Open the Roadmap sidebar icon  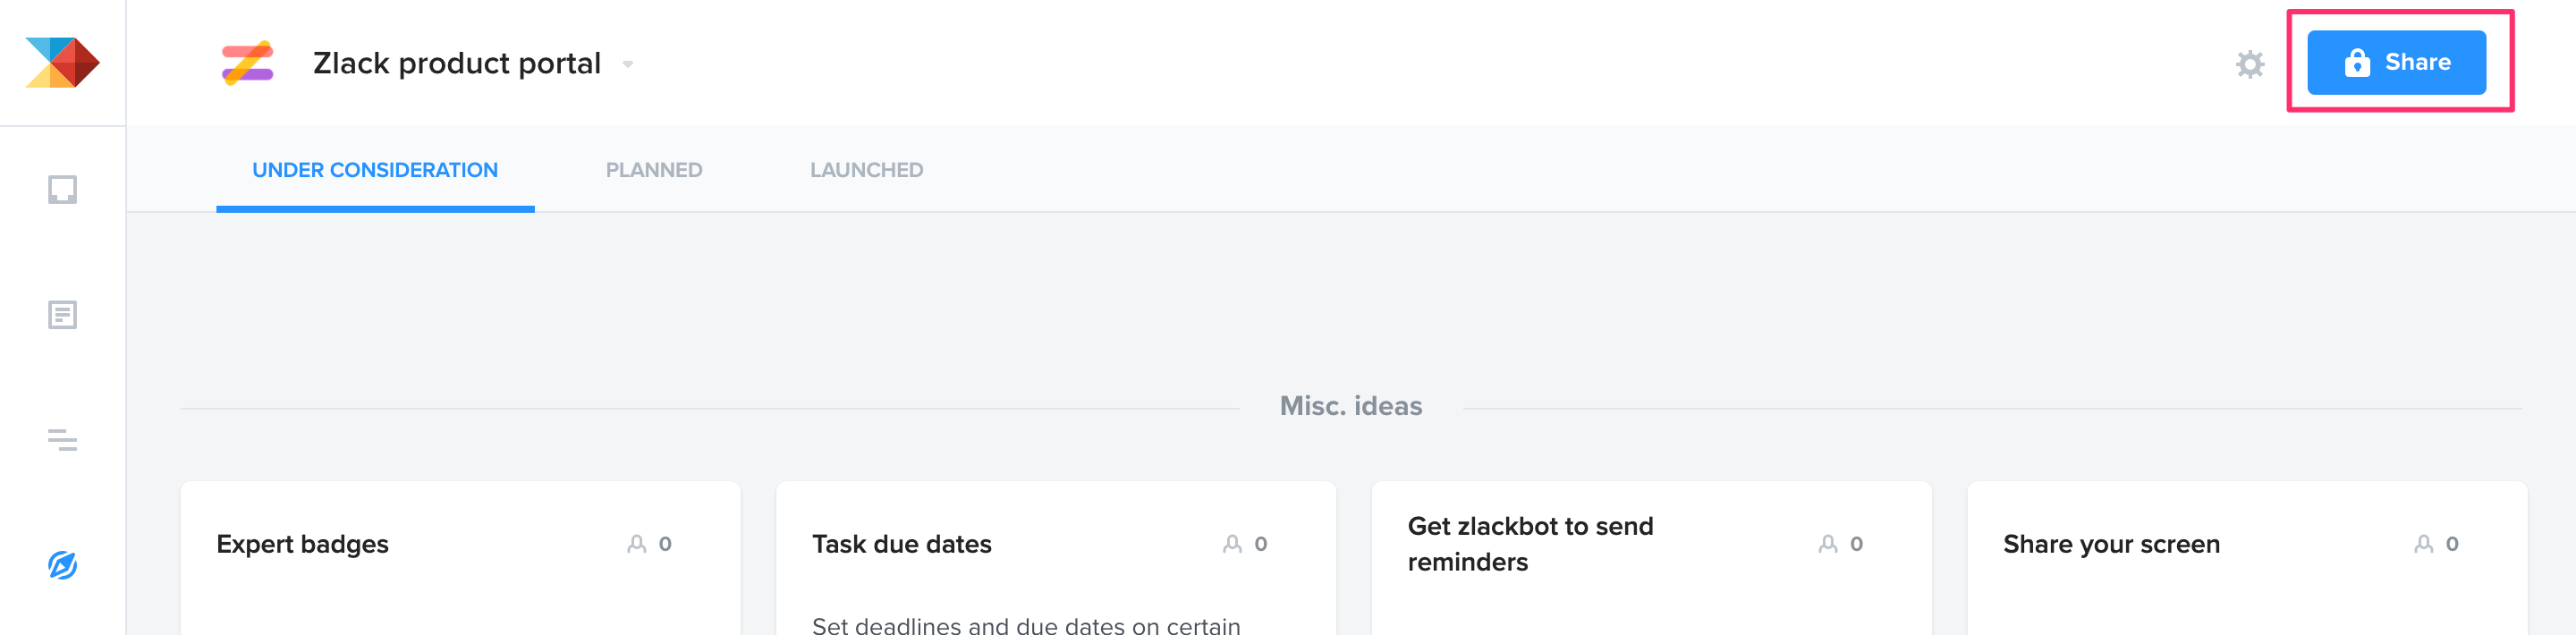62,440
